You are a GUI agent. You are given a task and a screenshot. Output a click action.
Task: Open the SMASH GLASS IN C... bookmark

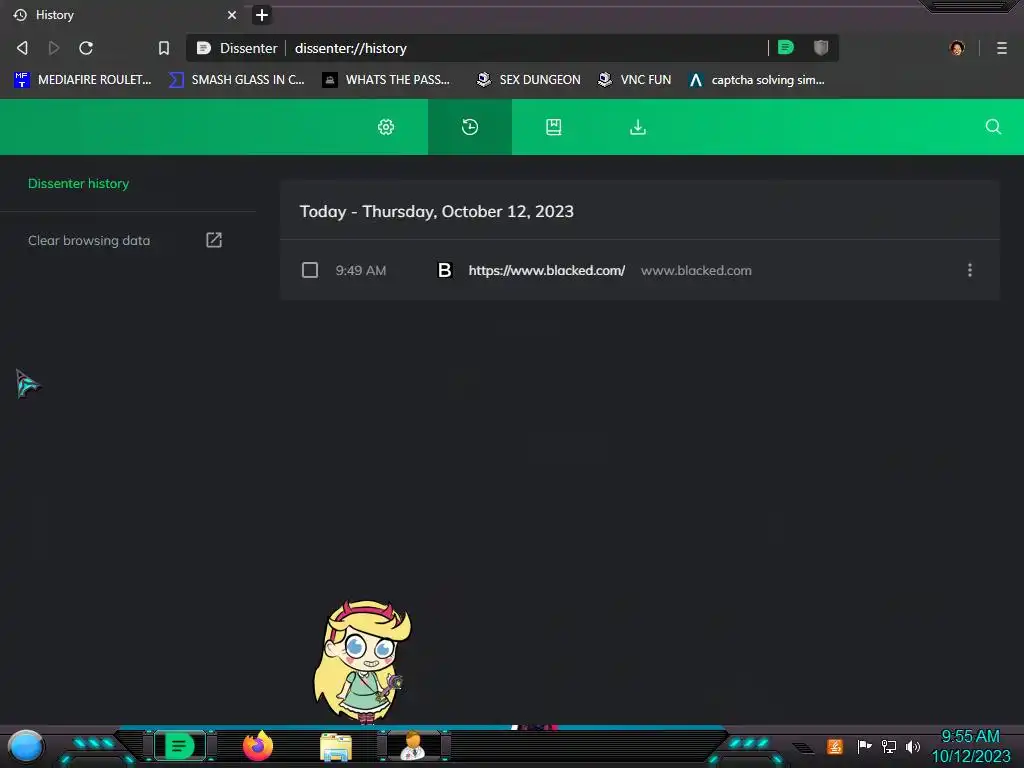(x=236, y=80)
